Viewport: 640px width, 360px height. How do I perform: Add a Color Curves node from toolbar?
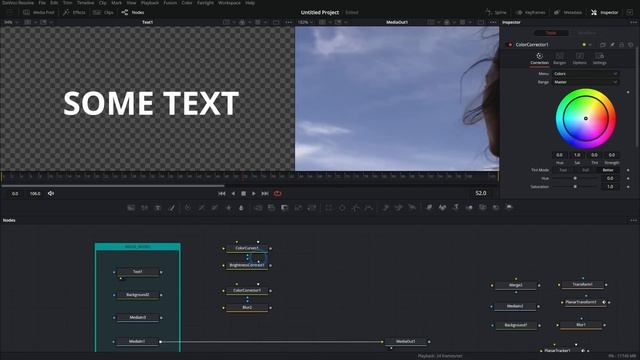[x=201, y=208]
